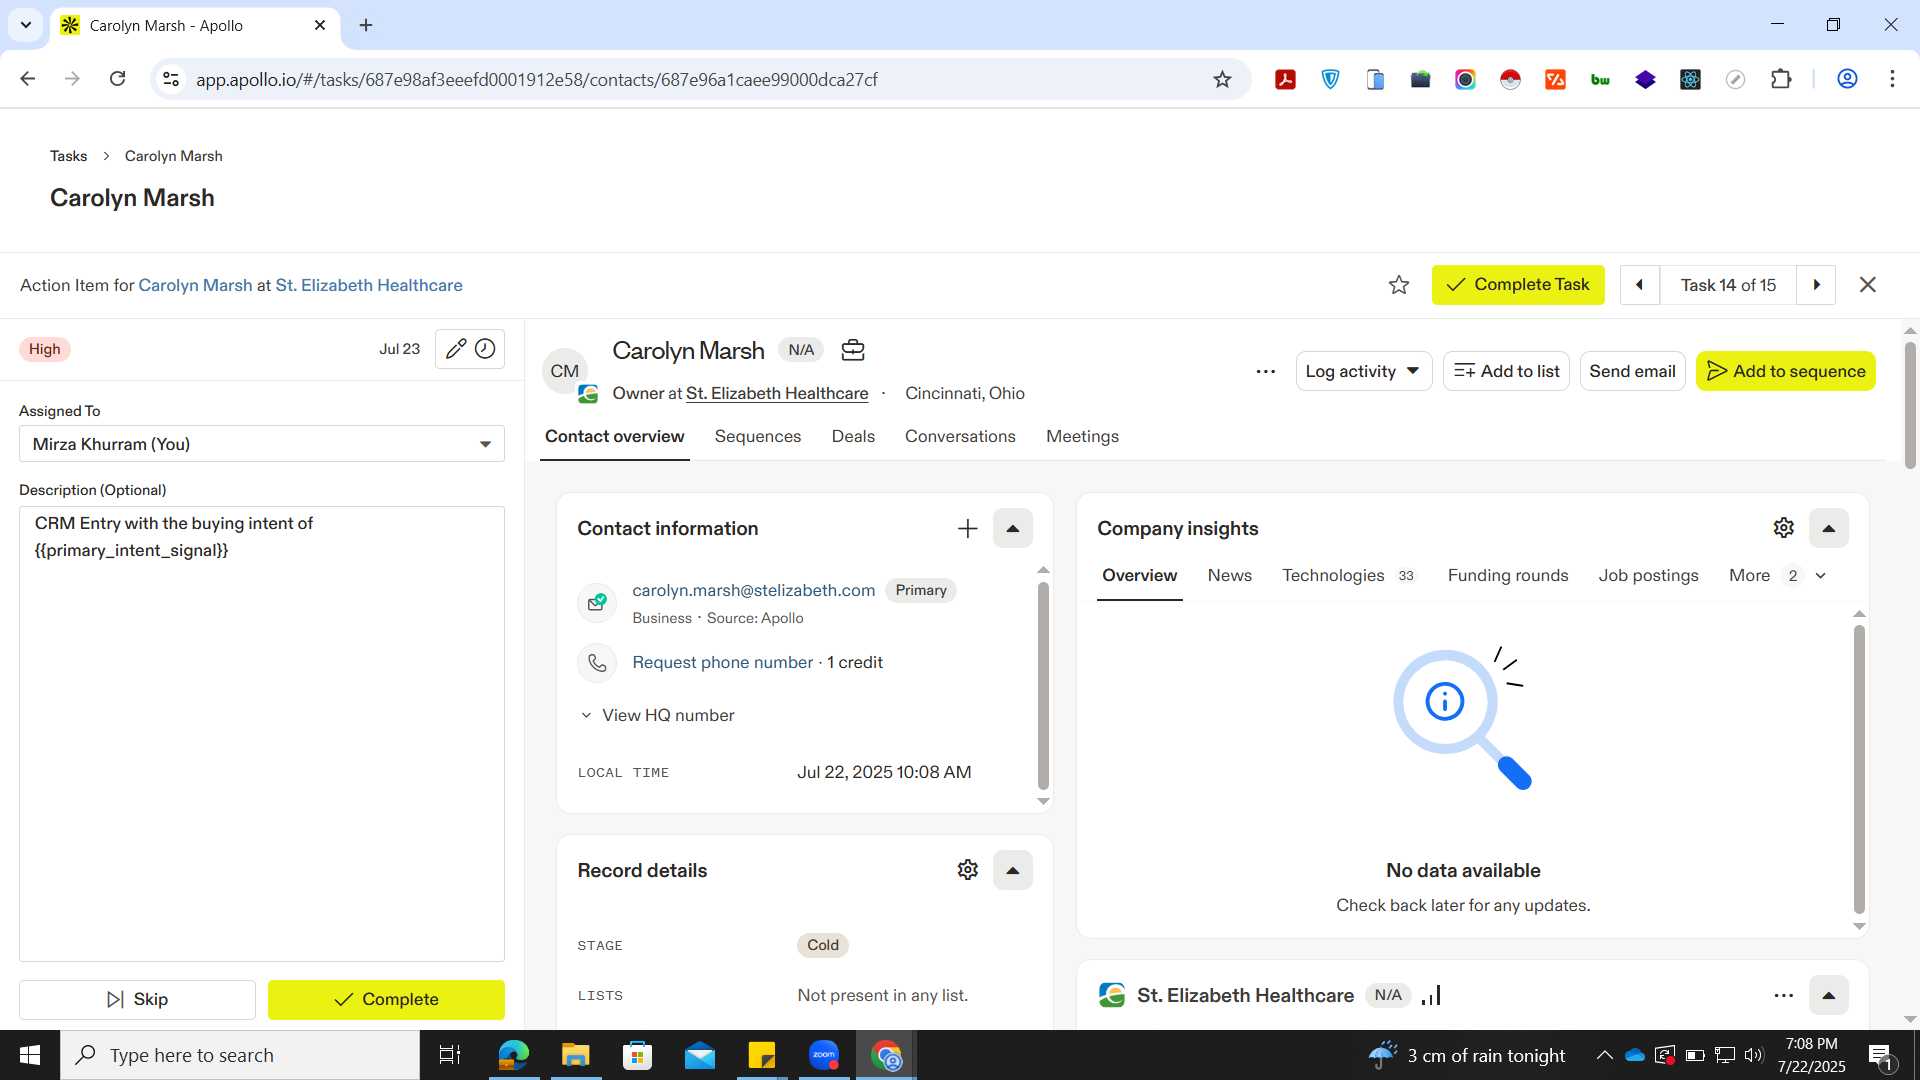This screenshot has height=1080, width=1920.
Task: Open the Assigned To dropdown
Action: pyautogui.click(x=262, y=444)
